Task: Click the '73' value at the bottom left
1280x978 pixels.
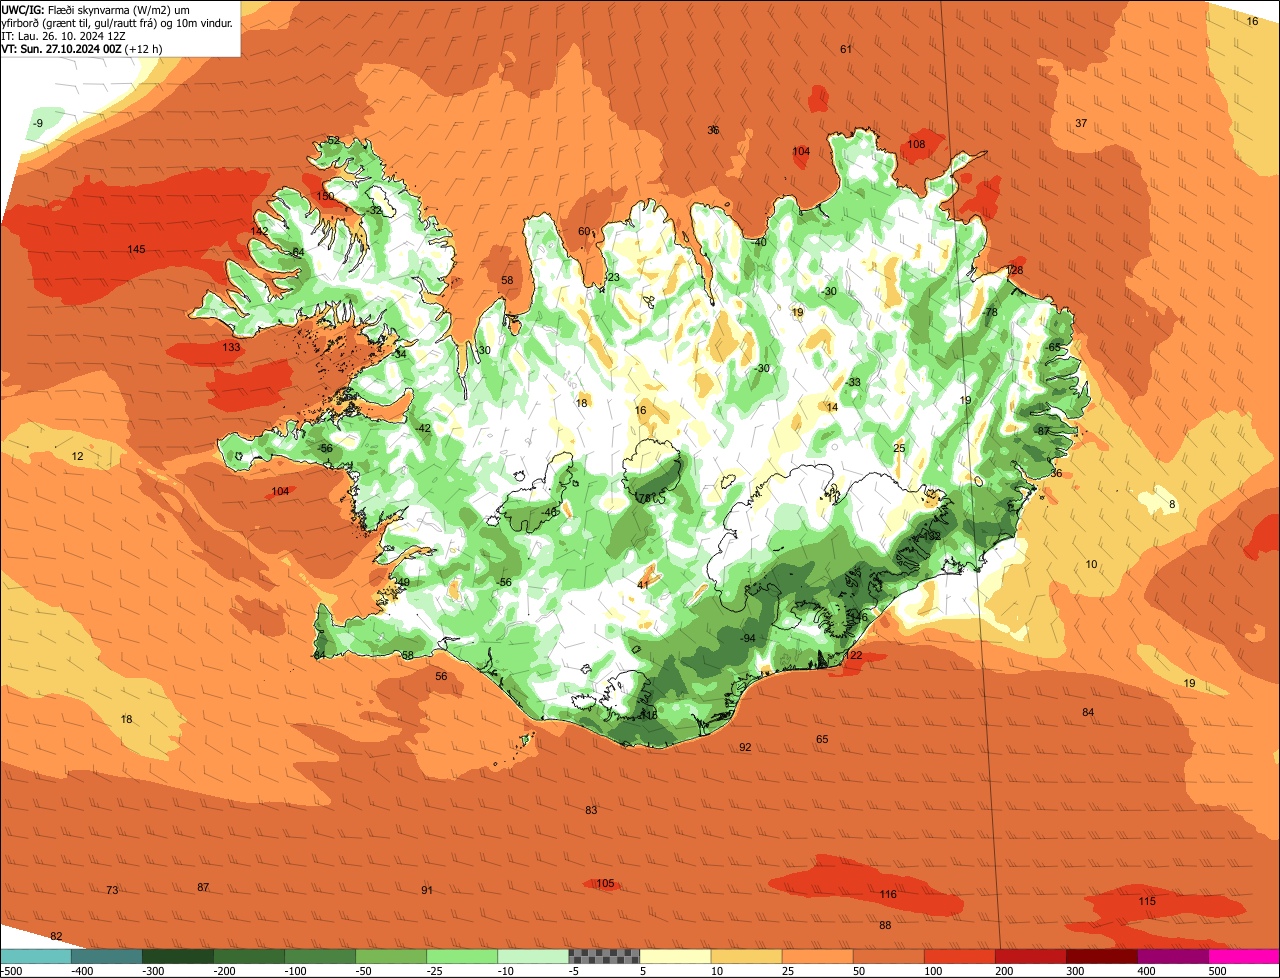Action: coord(112,890)
